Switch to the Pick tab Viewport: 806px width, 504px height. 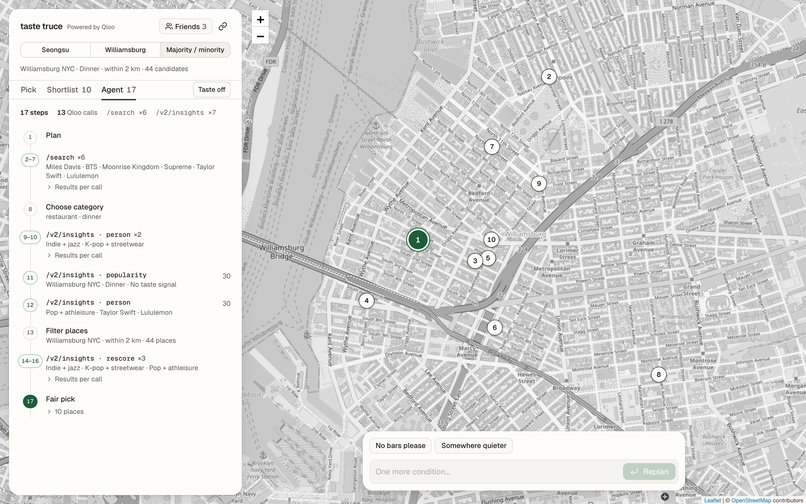point(28,89)
